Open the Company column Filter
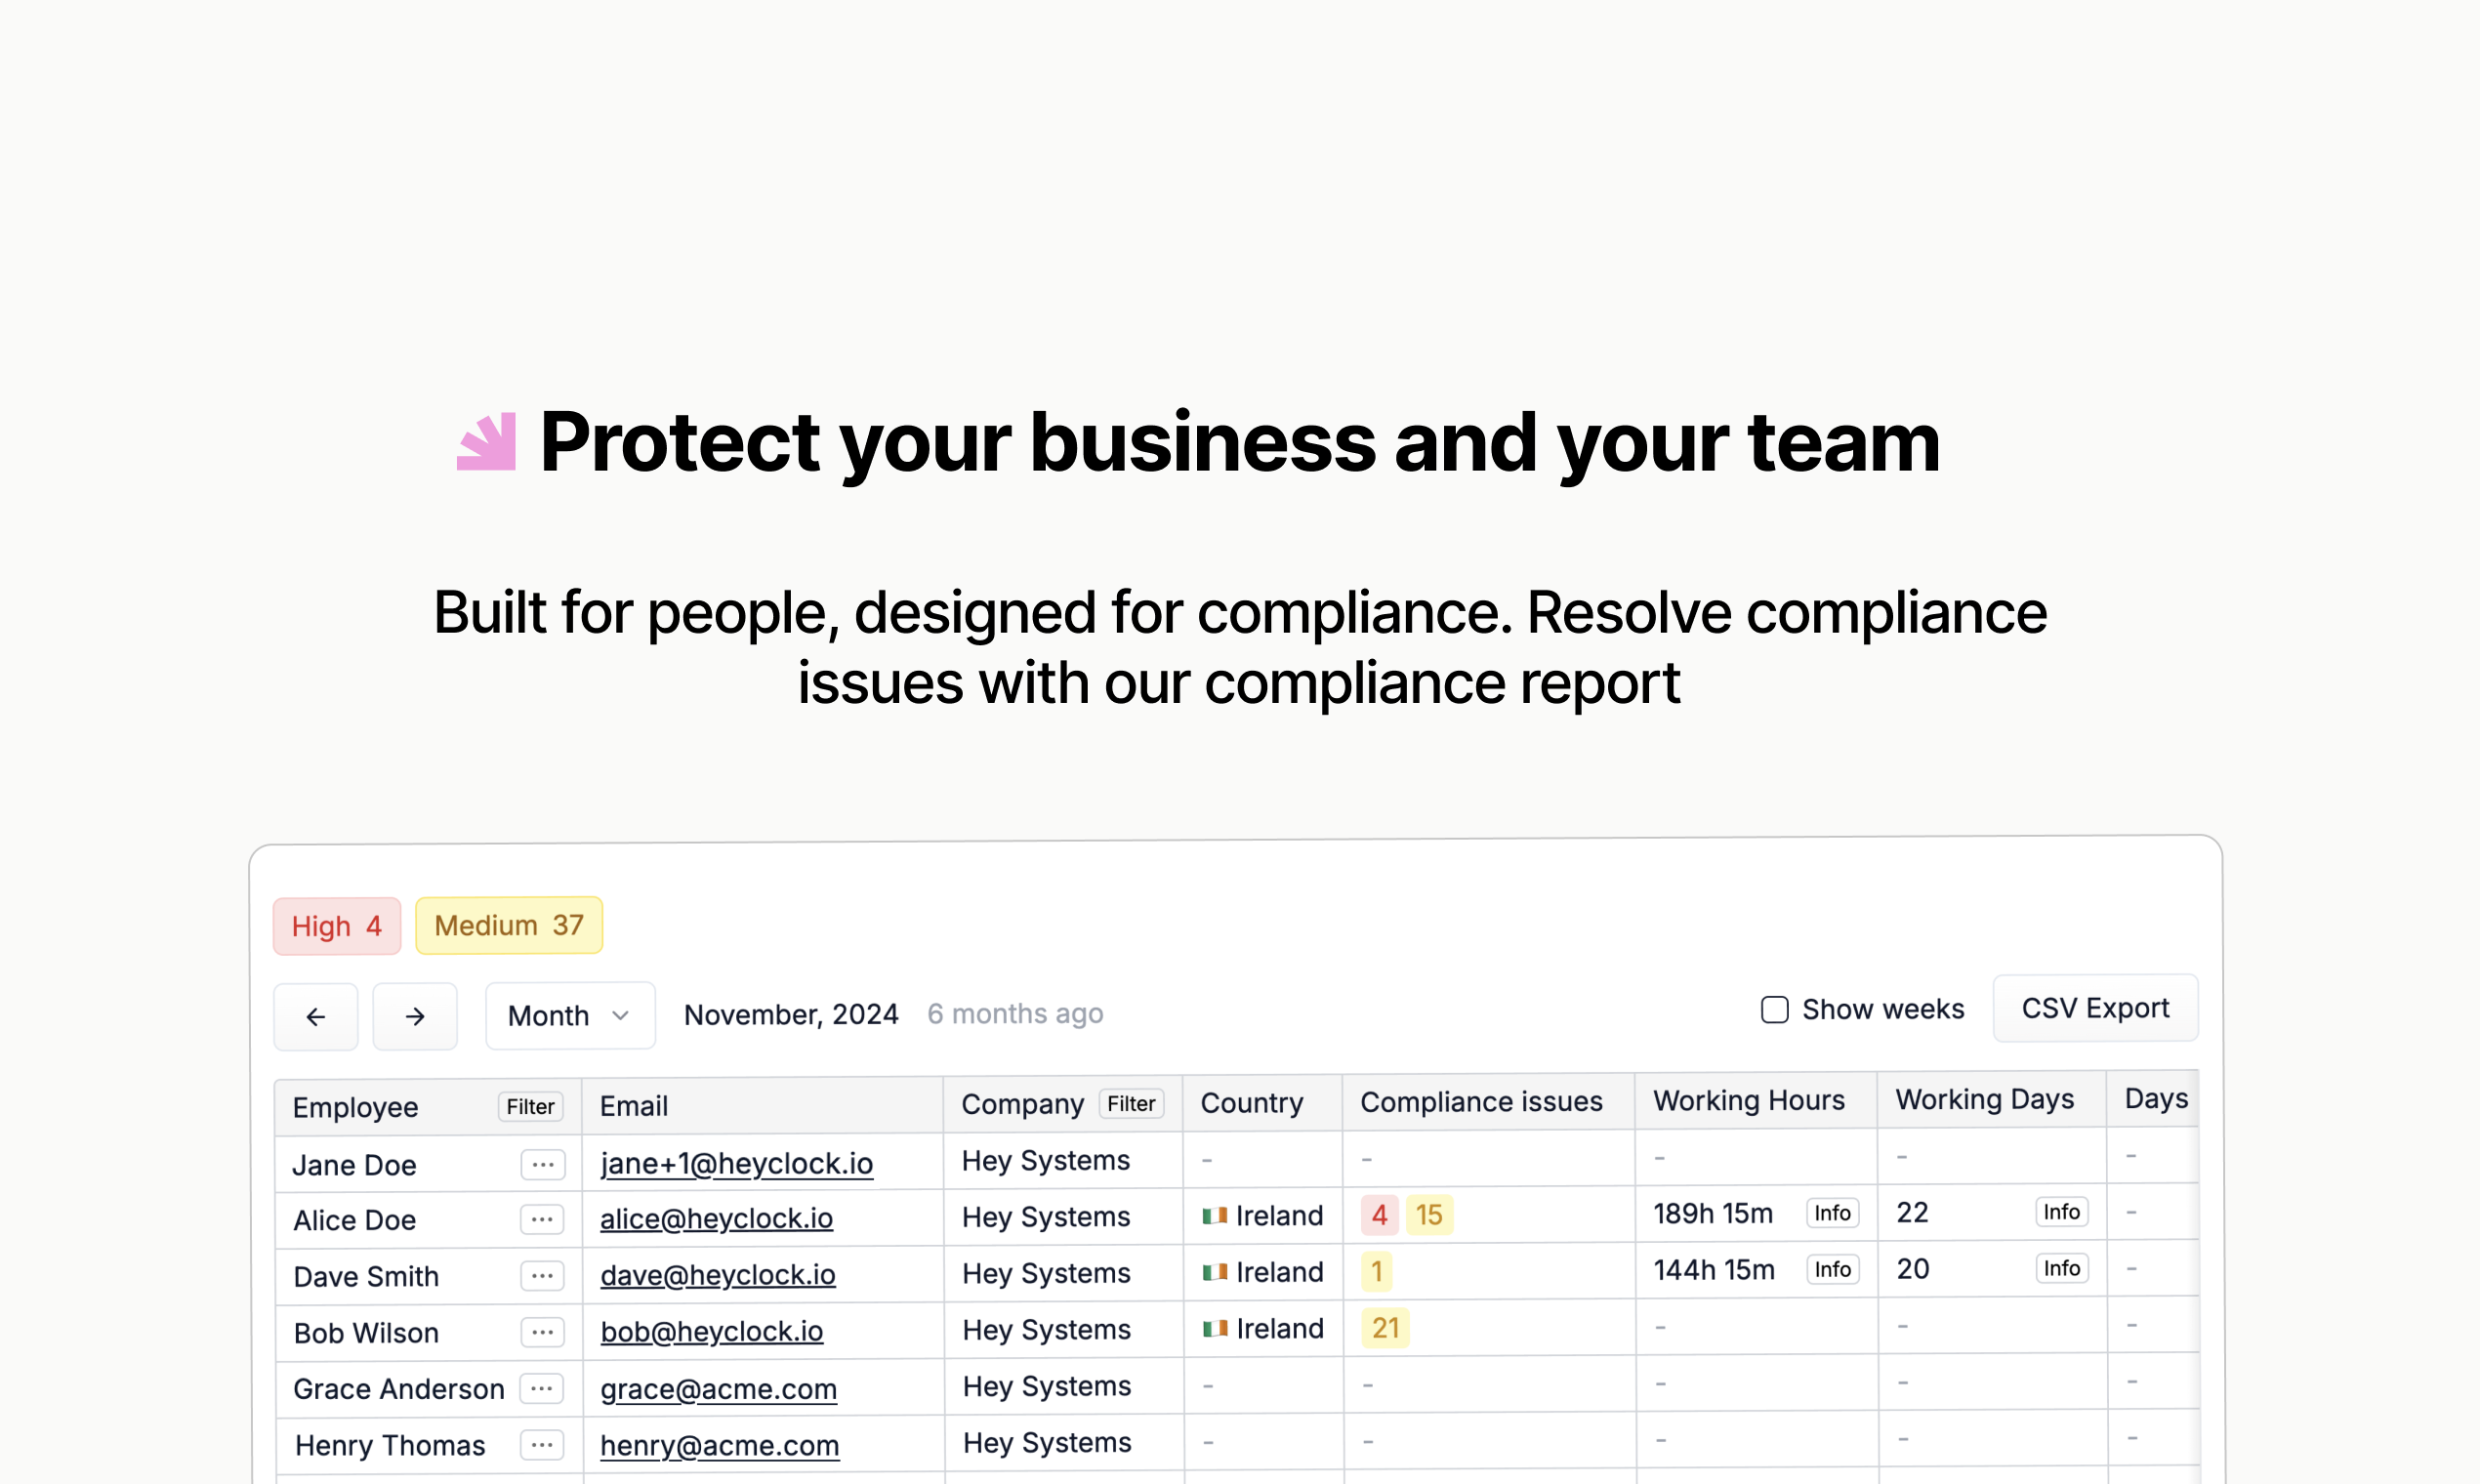 coord(1131,1104)
